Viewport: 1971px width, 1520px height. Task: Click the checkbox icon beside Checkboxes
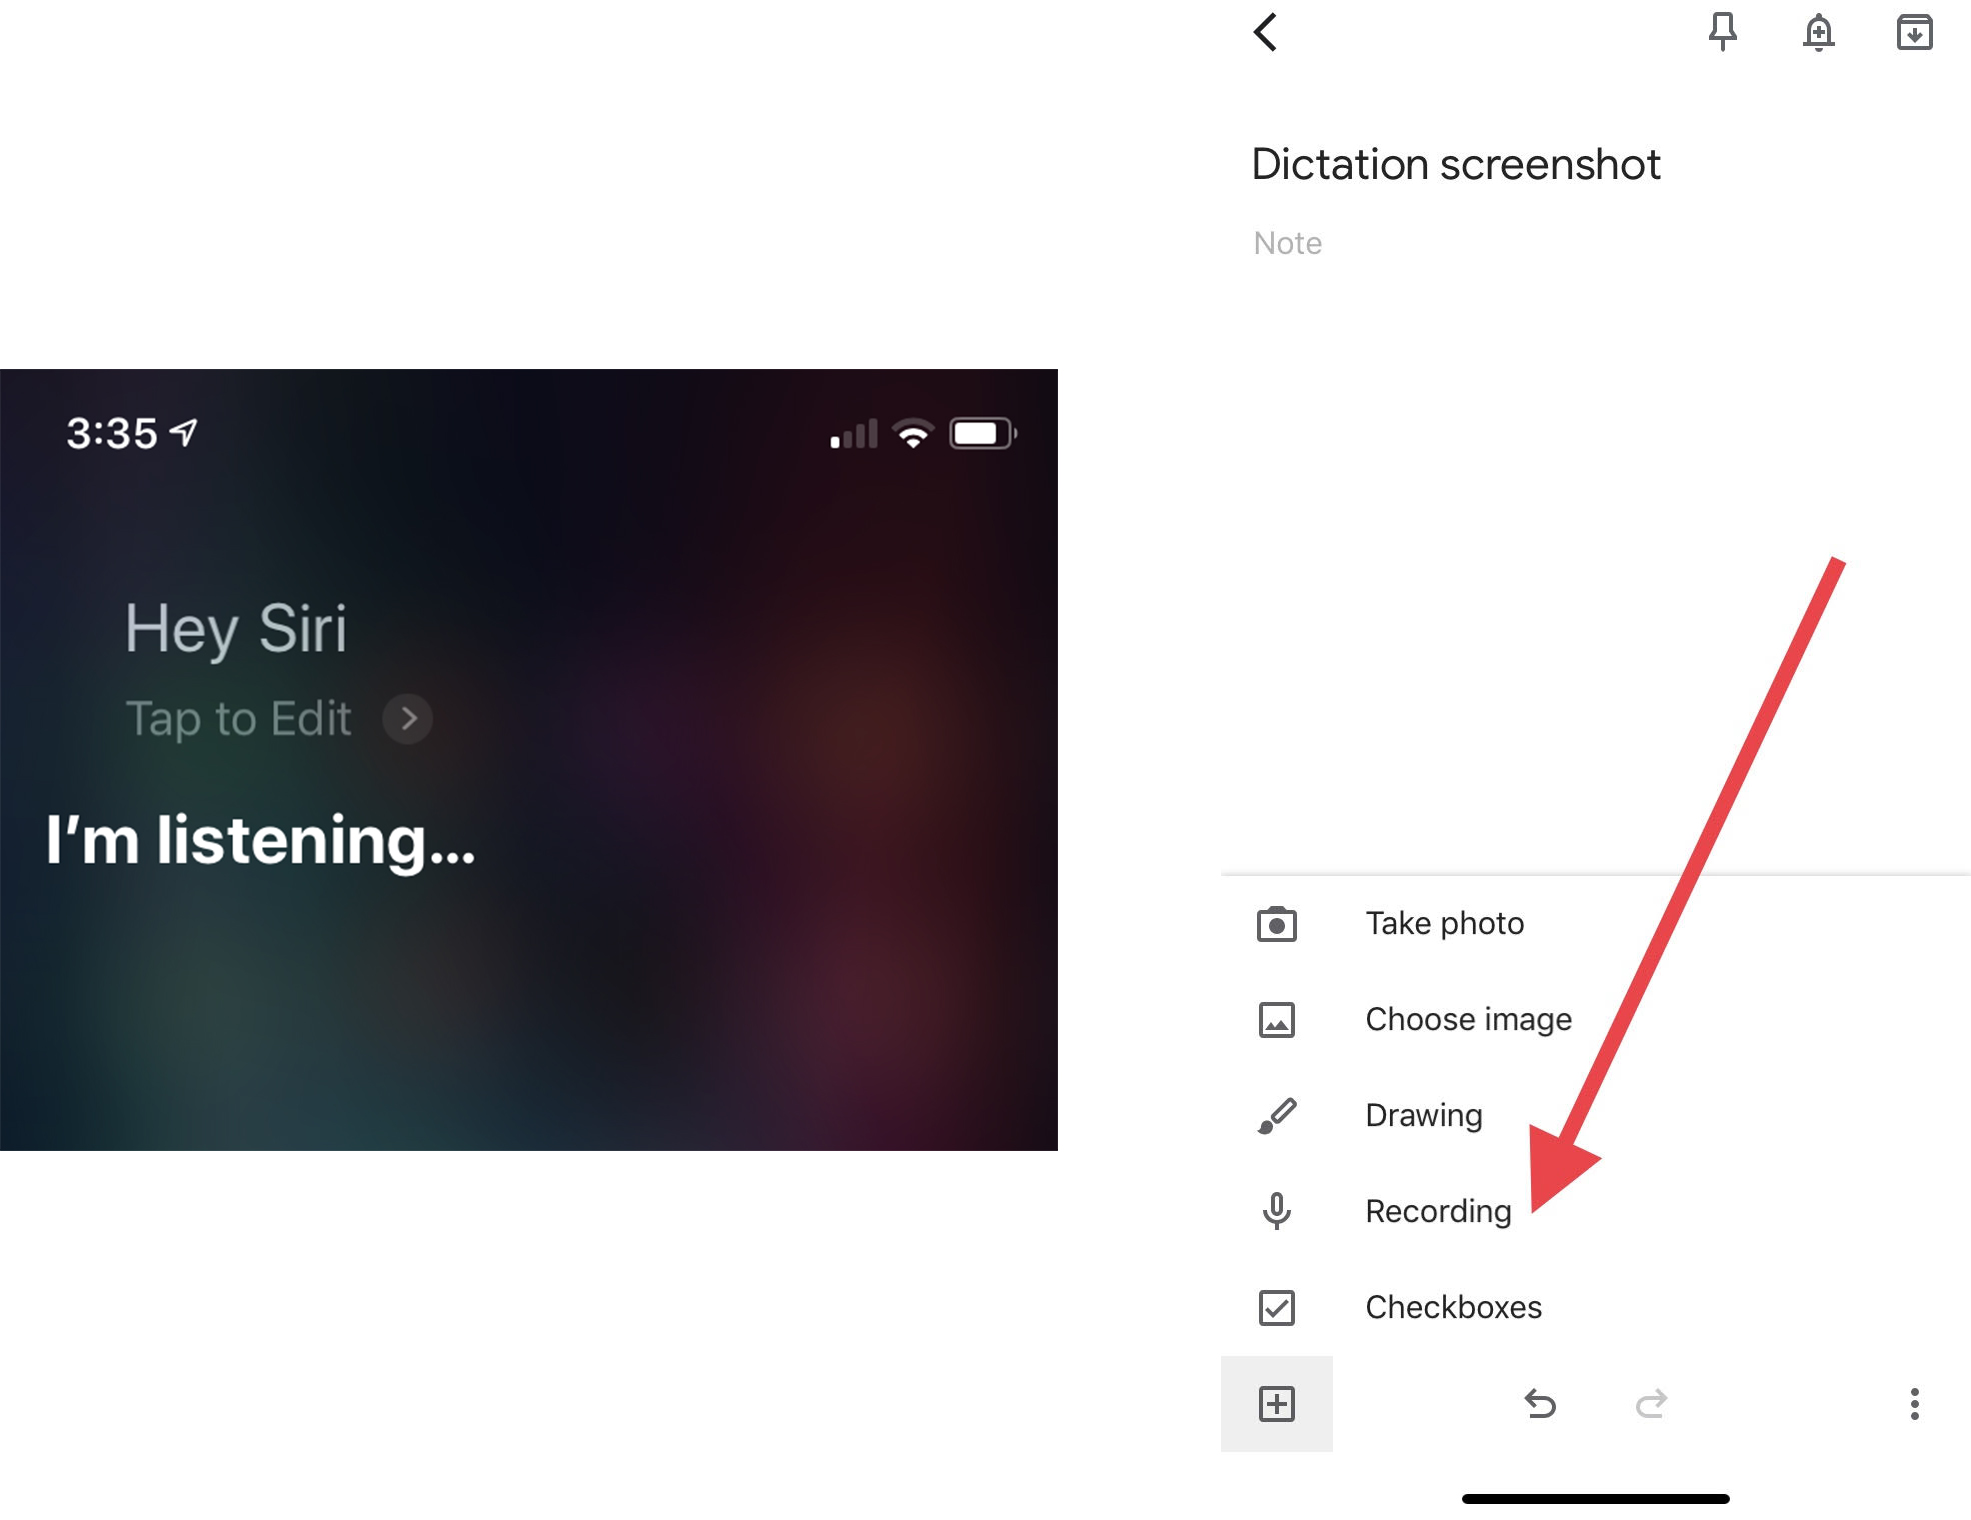click(1277, 1307)
